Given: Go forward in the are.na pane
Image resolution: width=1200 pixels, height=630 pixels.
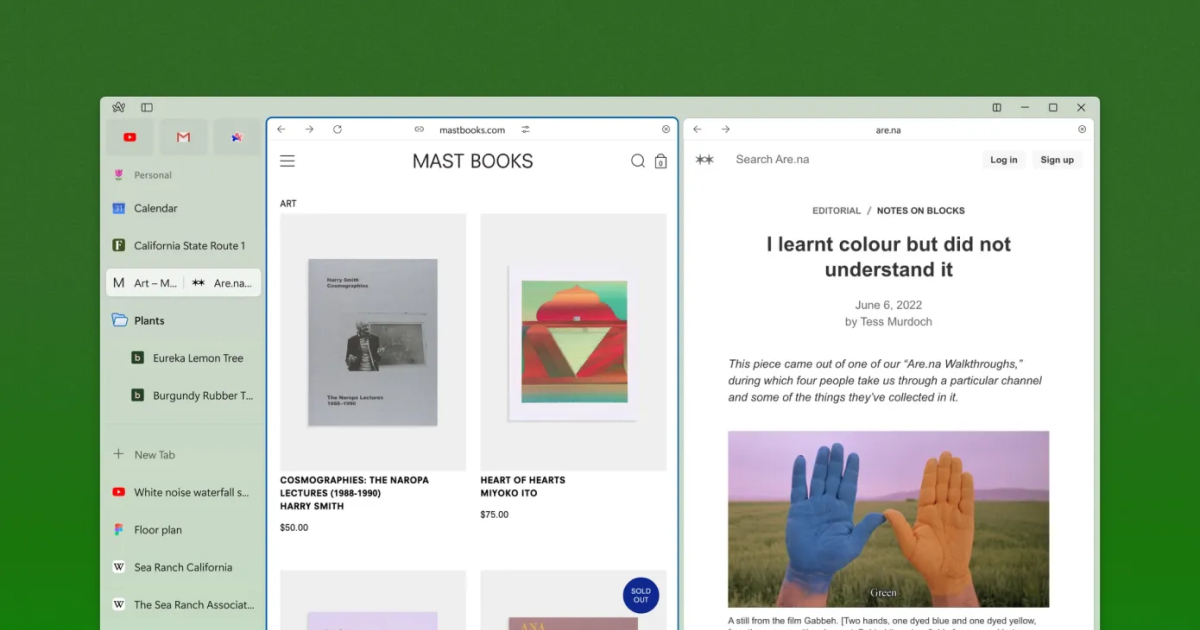Looking at the screenshot, I should (x=725, y=129).
